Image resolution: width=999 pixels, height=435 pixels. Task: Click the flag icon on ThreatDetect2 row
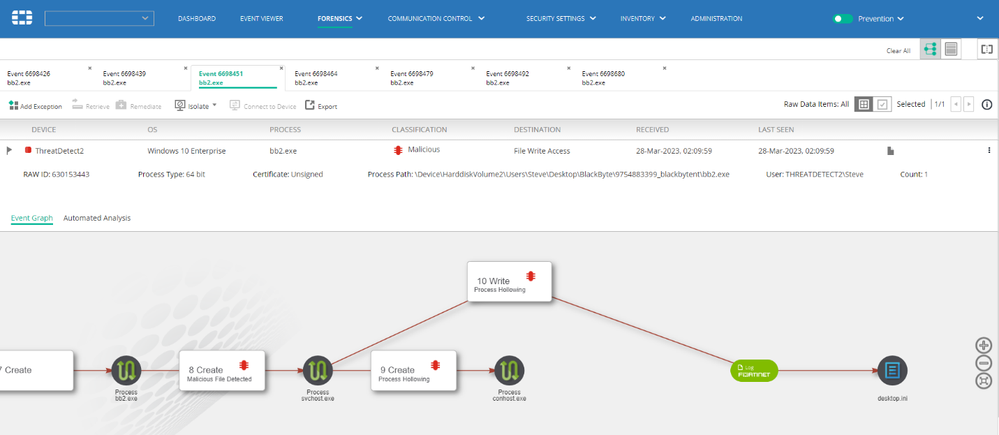9,150
